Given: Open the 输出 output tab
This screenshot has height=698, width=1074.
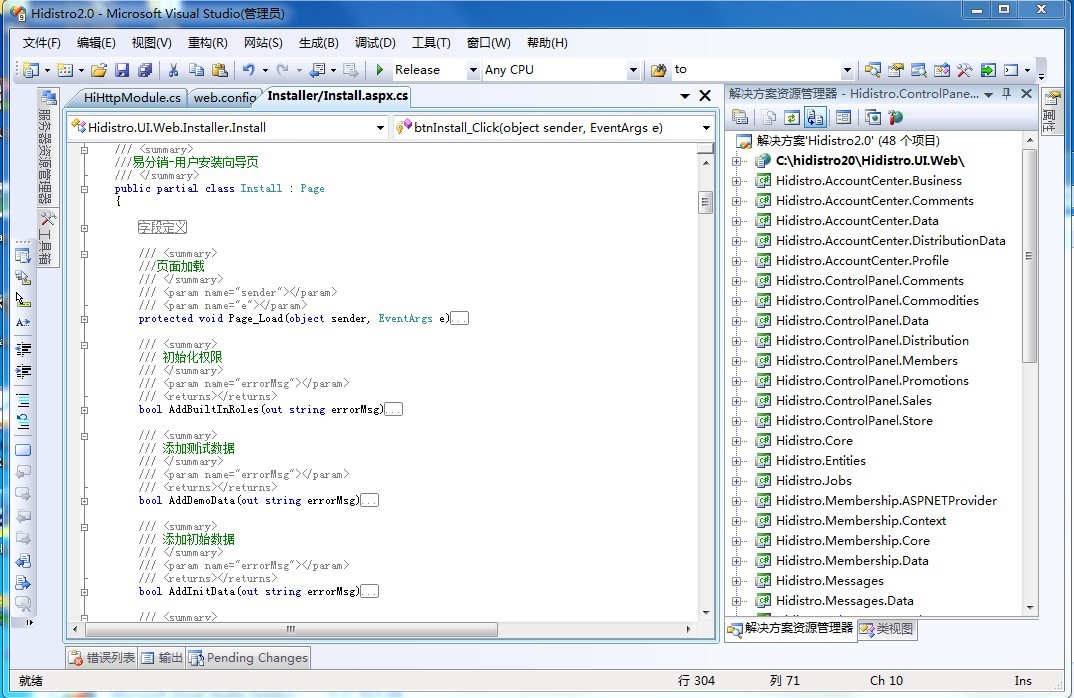Looking at the screenshot, I should [162, 658].
